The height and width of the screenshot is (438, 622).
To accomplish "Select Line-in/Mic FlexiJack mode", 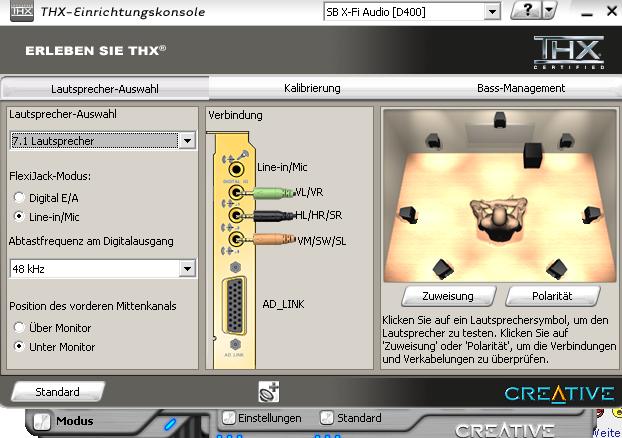I will (19, 217).
